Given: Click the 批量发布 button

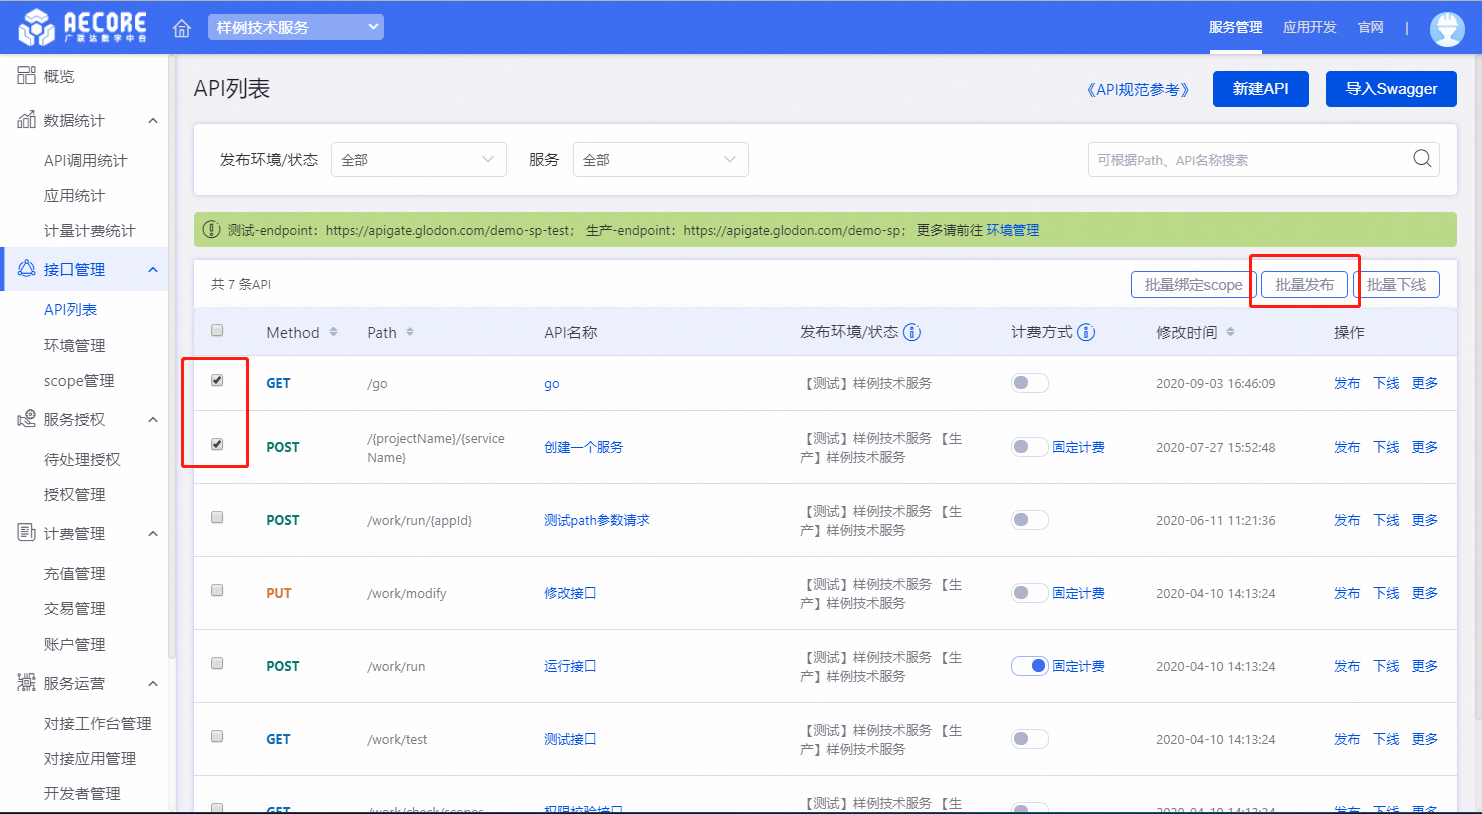Looking at the screenshot, I should coord(1304,285).
